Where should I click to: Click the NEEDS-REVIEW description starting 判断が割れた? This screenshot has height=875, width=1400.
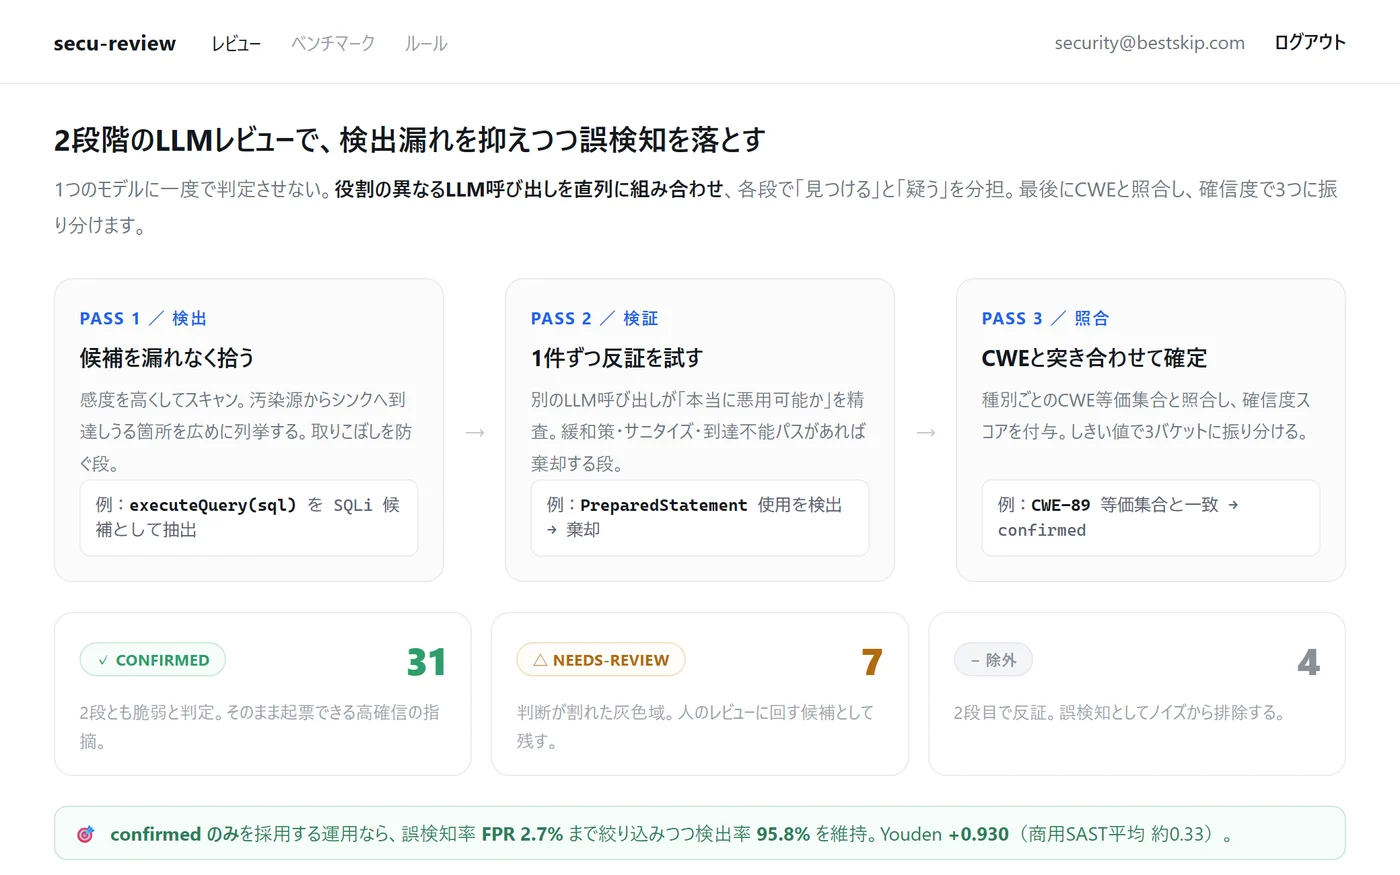pos(696,727)
